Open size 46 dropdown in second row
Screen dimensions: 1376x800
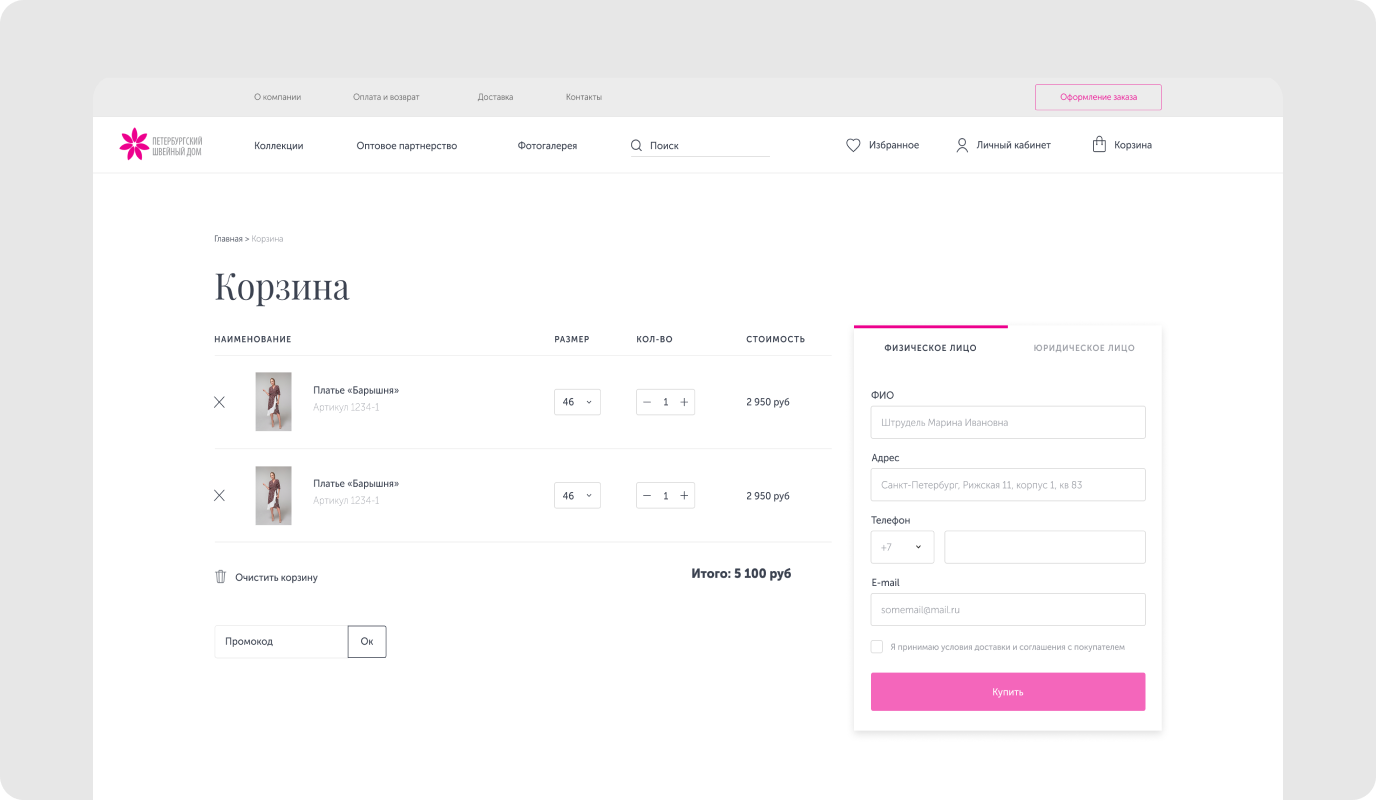[x=577, y=495]
